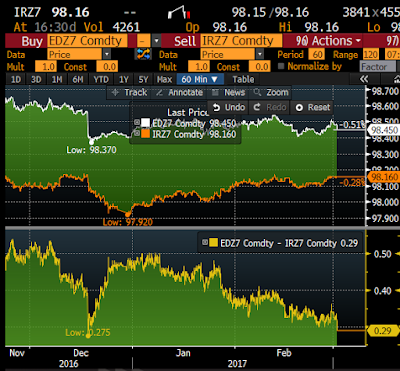Screen dimensions: 400x371
Task: Click the Buy EDZ7 Comdty security field
Action: point(87,41)
